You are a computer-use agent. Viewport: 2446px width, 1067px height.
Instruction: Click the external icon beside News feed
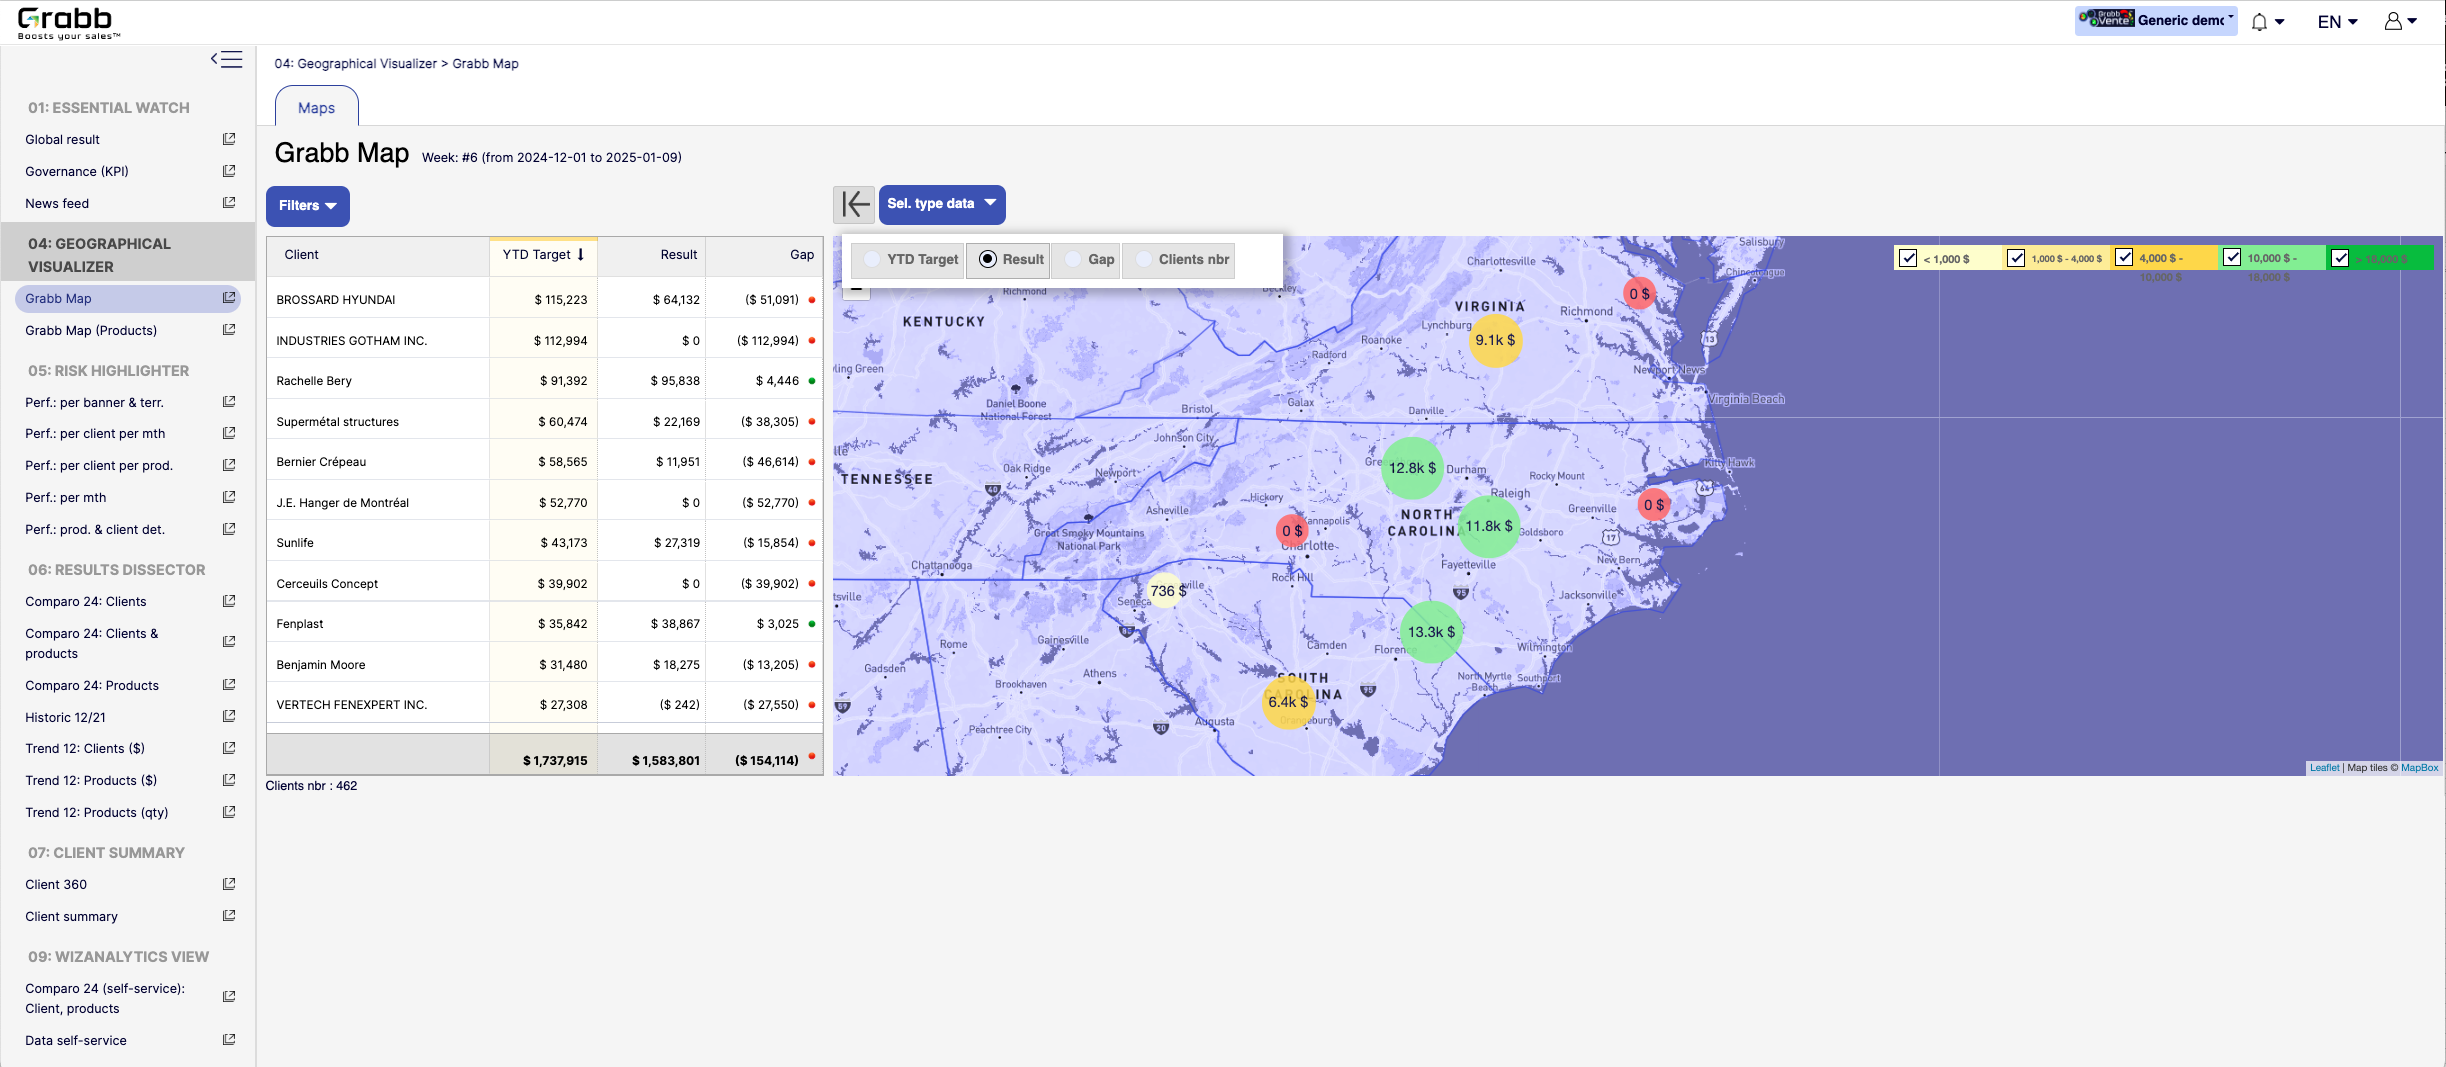point(229,203)
